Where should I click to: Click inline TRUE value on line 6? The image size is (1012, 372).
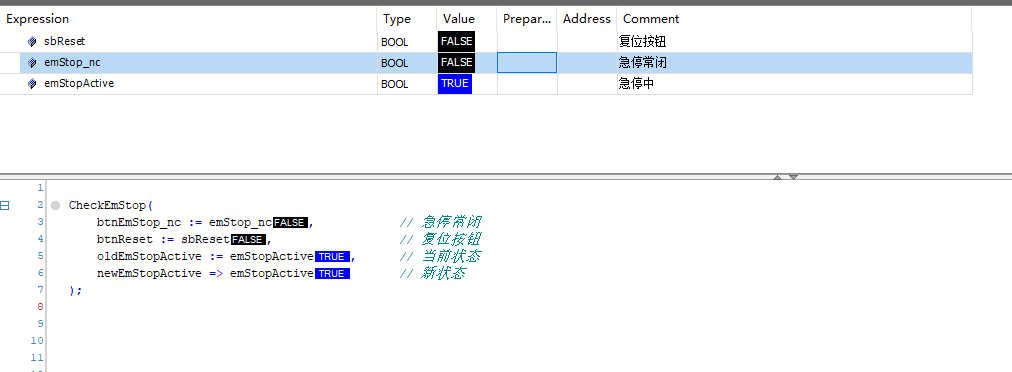(x=332, y=273)
